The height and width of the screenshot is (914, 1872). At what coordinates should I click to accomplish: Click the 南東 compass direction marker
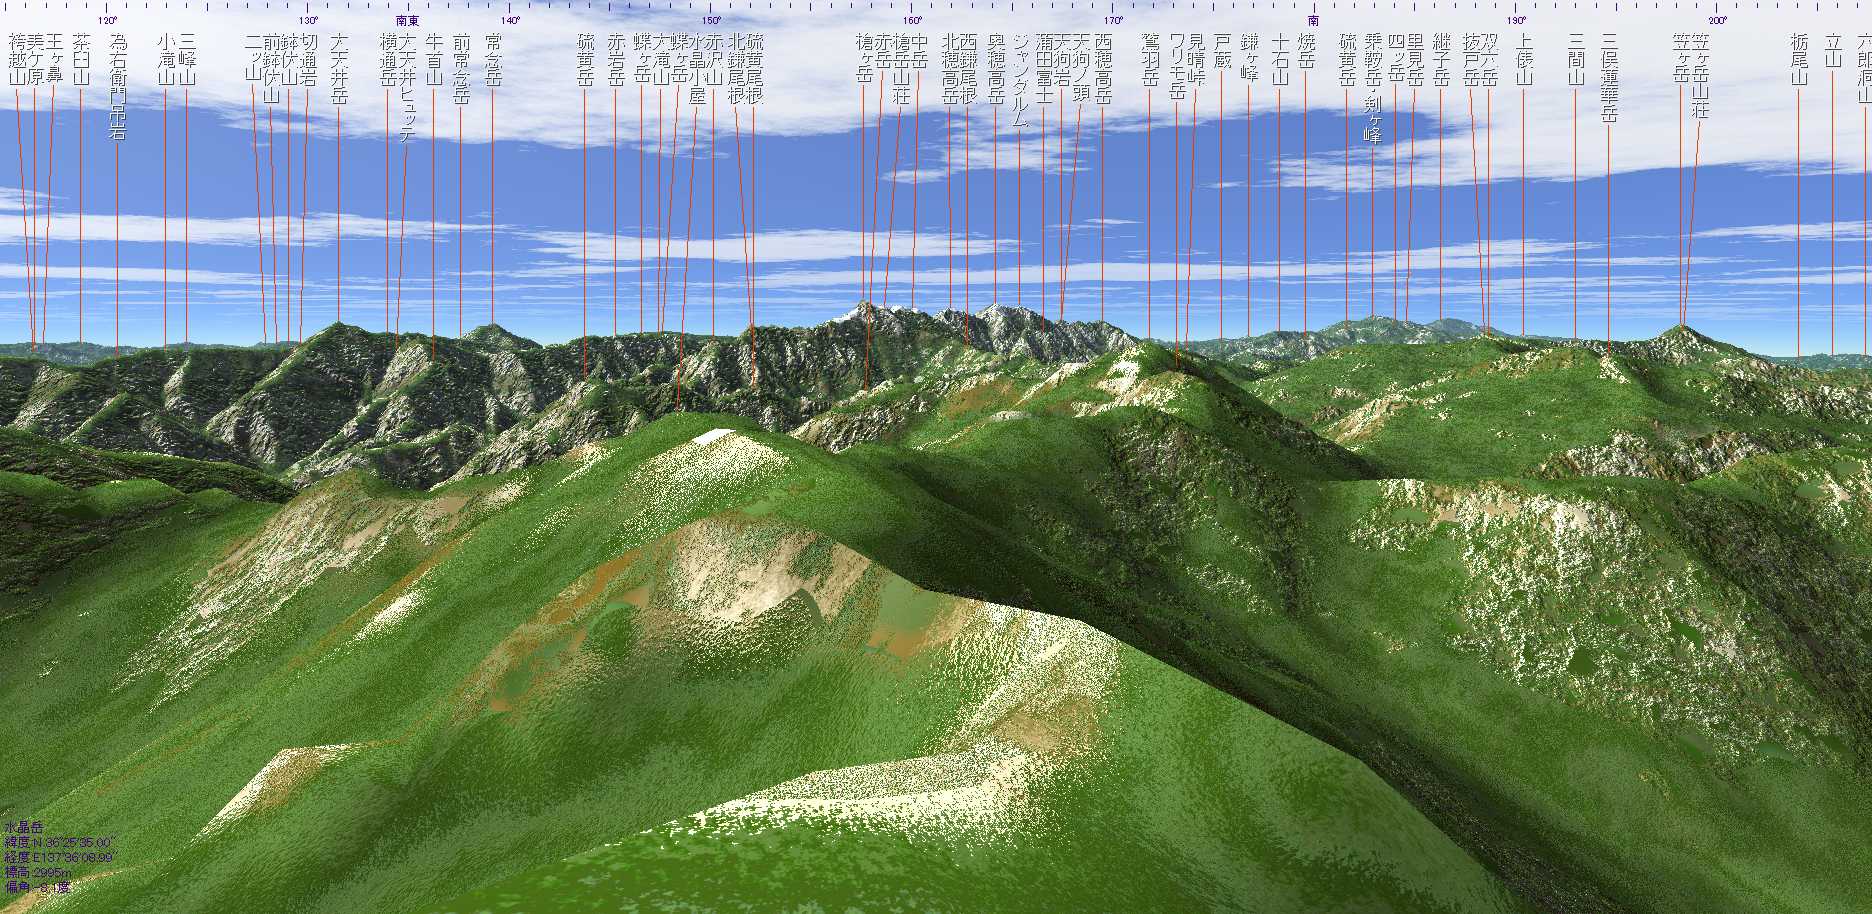[x=407, y=20]
